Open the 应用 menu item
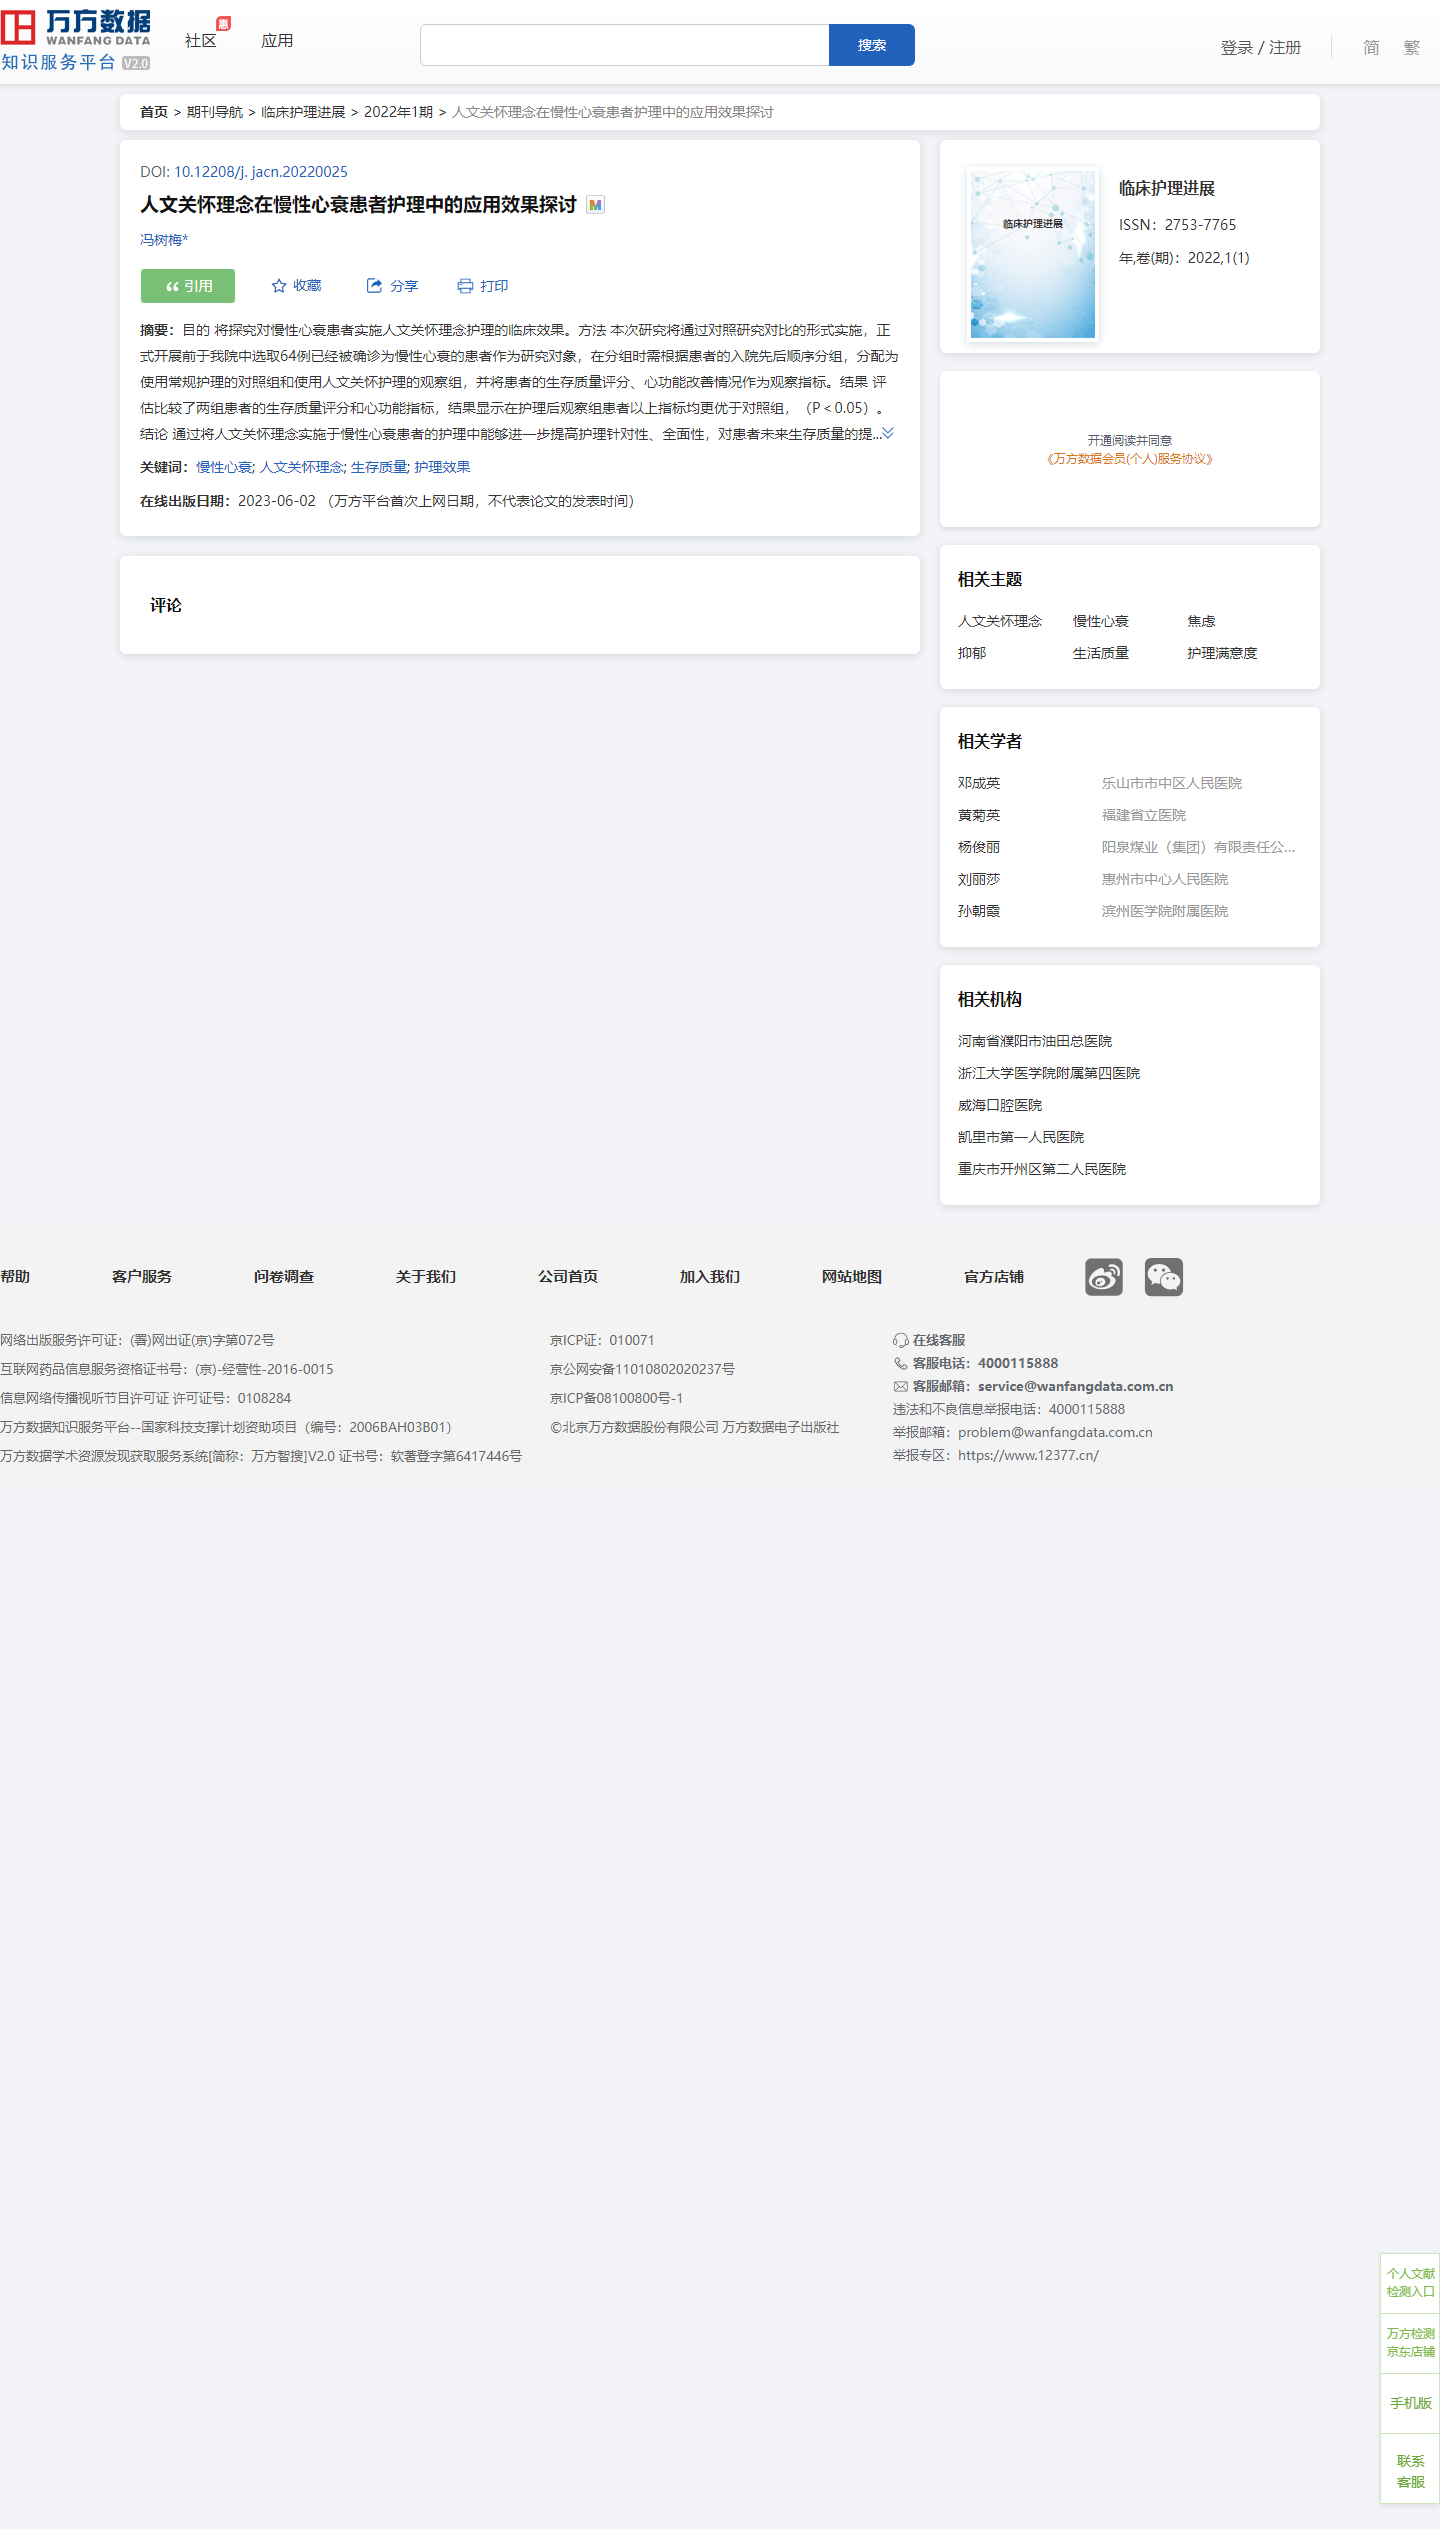 pyautogui.click(x=277, y=41)
